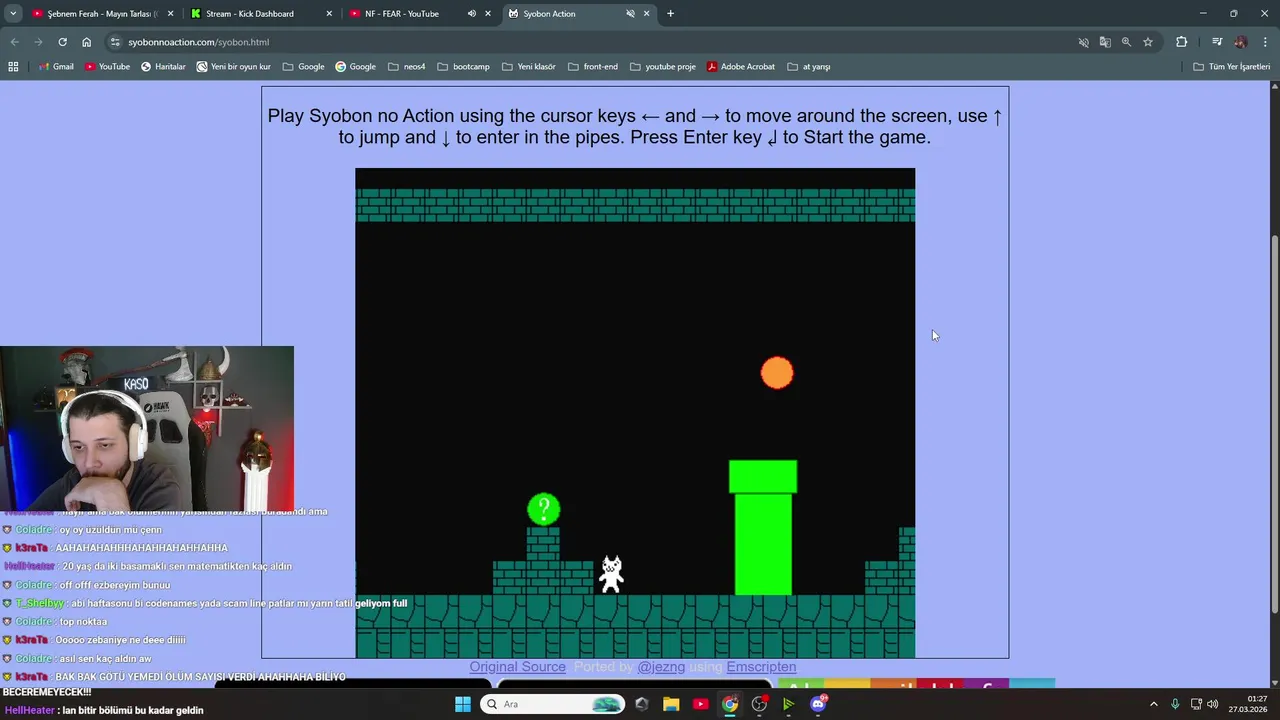Screen dimensions: 1280x720
Task: Close the NF - FEAR tab
Action: click(x=488, y=14)
